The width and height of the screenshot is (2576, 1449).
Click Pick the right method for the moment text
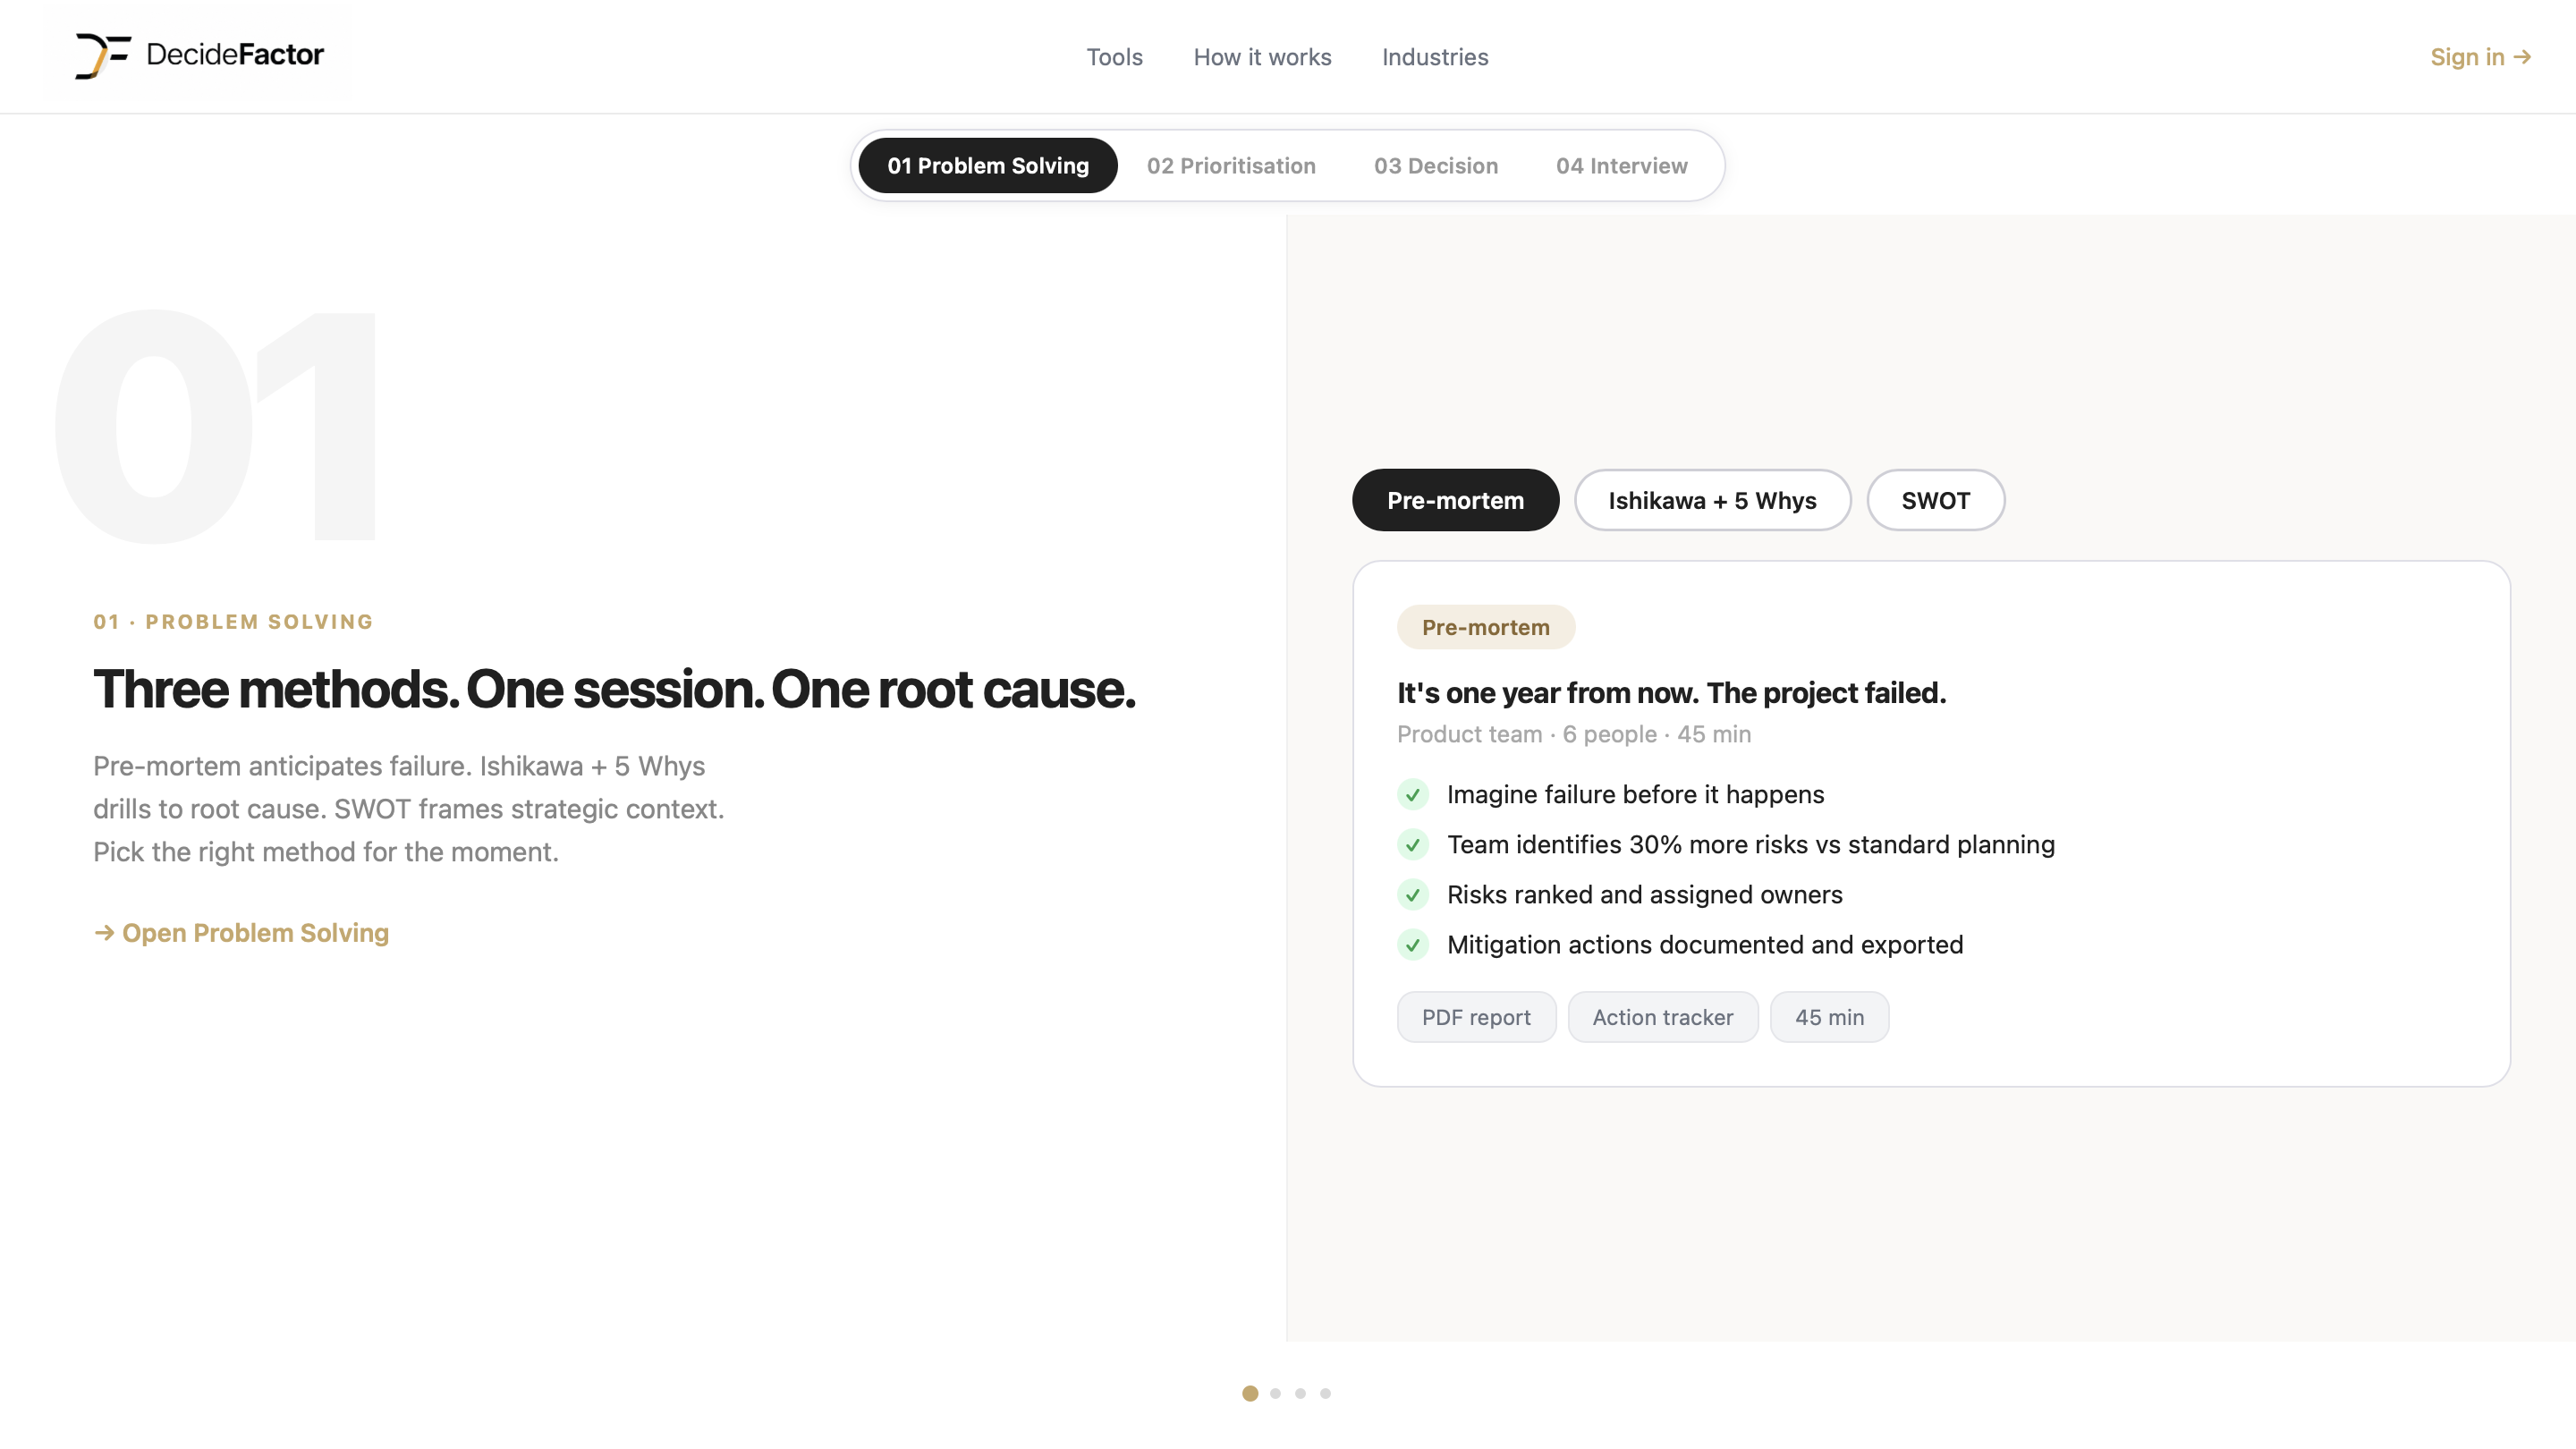click(x=326, y=851)
